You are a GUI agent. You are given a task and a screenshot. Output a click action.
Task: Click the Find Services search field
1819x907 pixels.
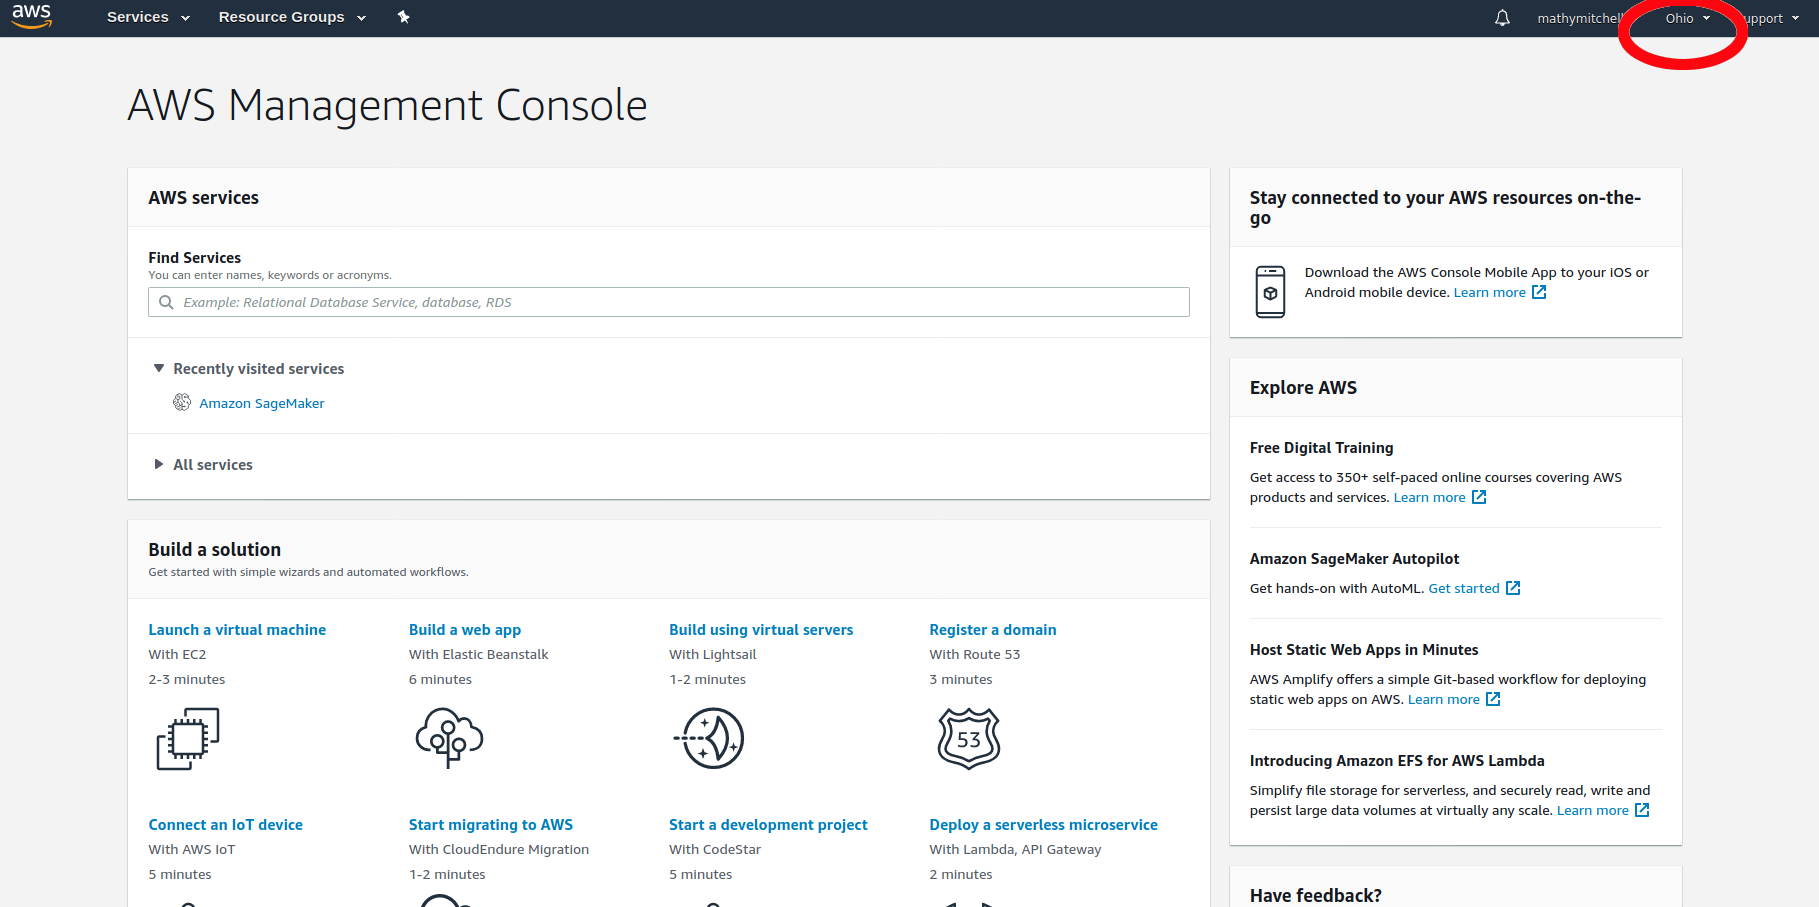(668, 302)
